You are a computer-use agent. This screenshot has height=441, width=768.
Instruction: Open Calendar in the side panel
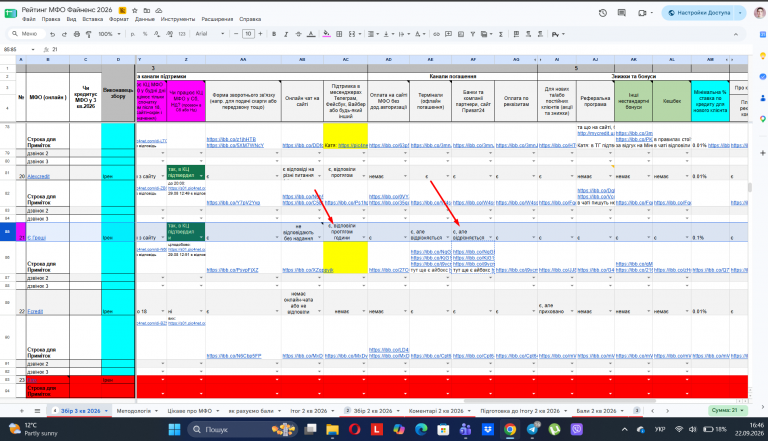(x=763, y=35)
